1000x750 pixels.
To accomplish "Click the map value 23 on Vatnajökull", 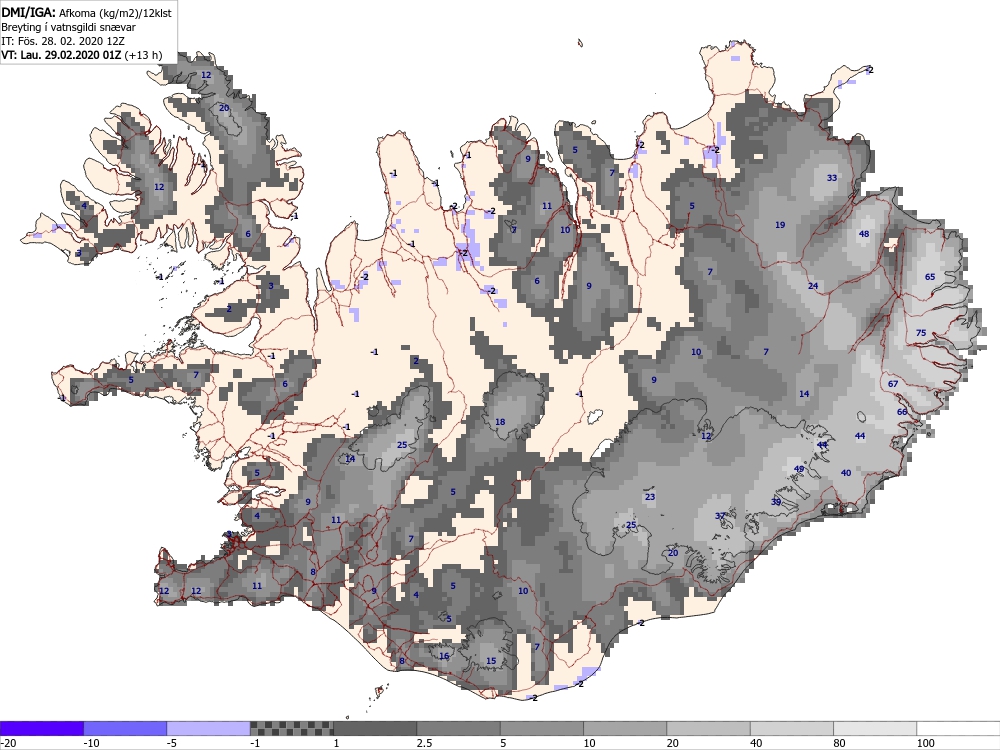I will (650, 497).
